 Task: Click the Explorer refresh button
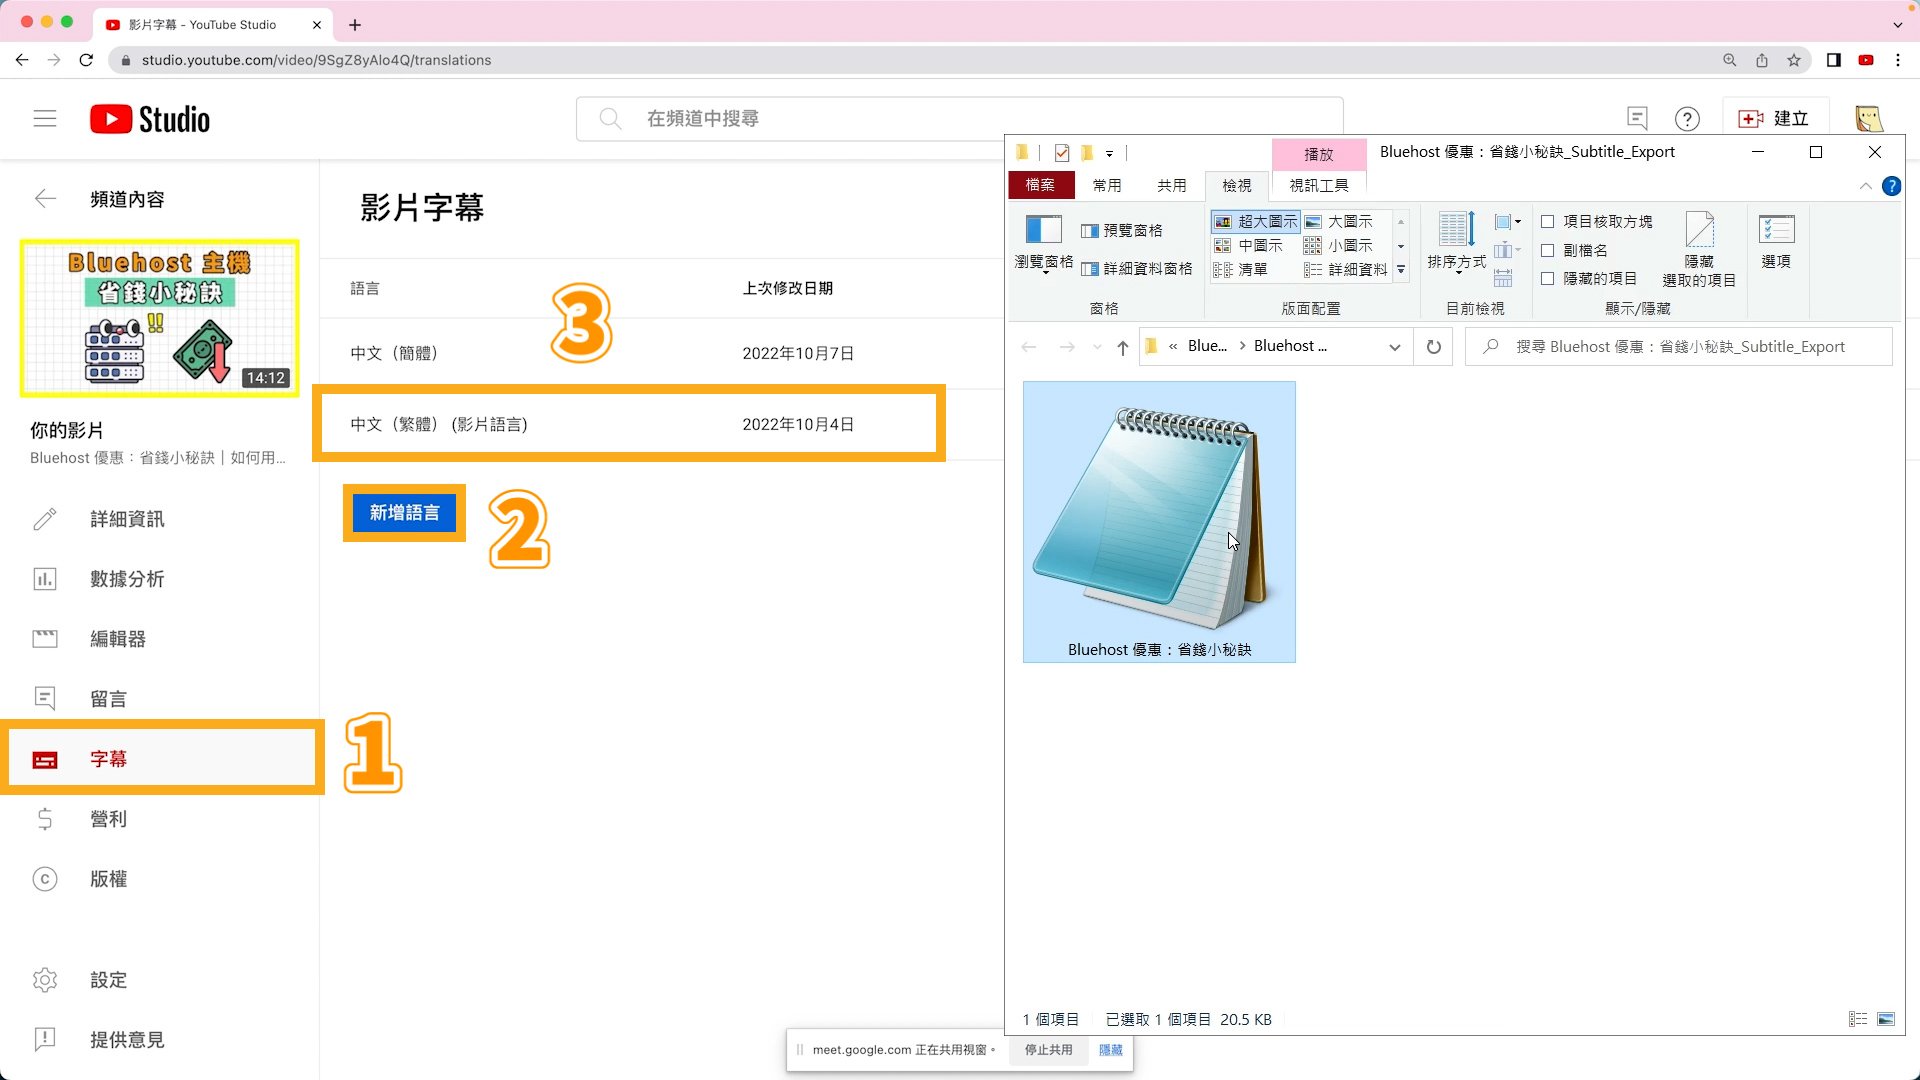(1434, 347)
